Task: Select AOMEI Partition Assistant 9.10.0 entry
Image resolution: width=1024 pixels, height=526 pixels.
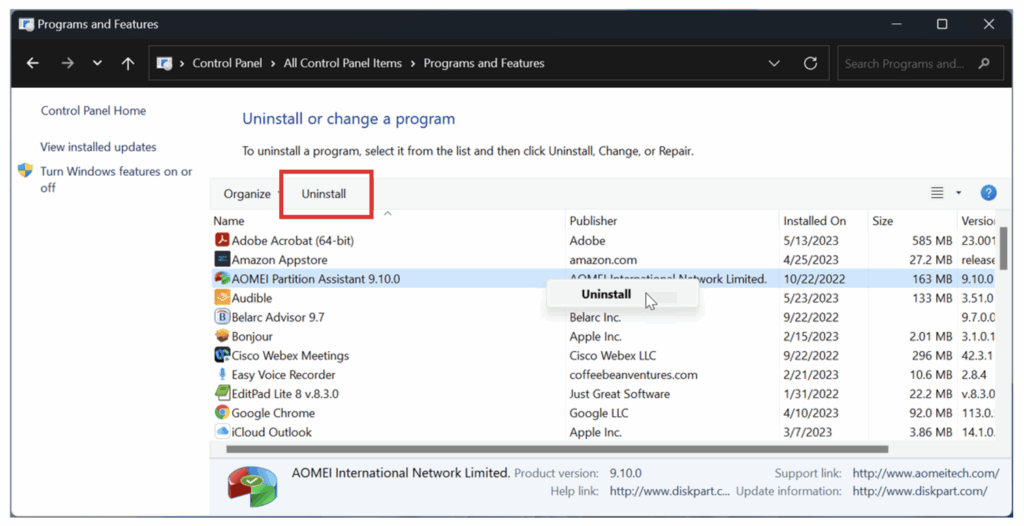Action: [x=316, y=279]
